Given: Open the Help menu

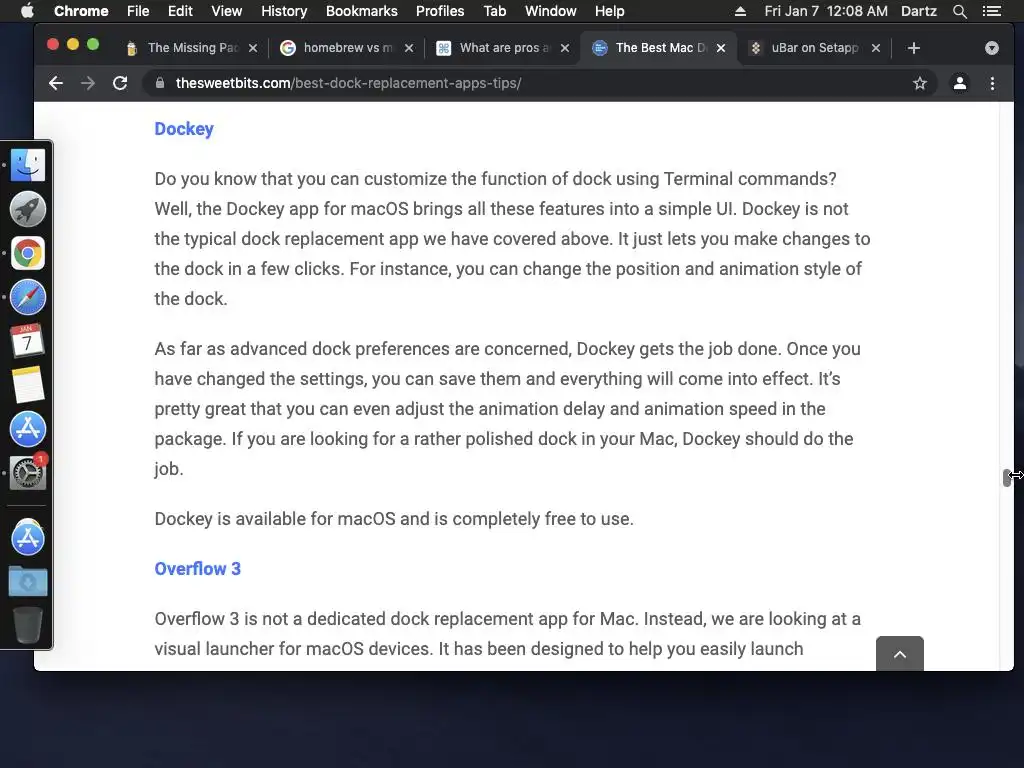Looking at the screenshot, I should point(609,11).
